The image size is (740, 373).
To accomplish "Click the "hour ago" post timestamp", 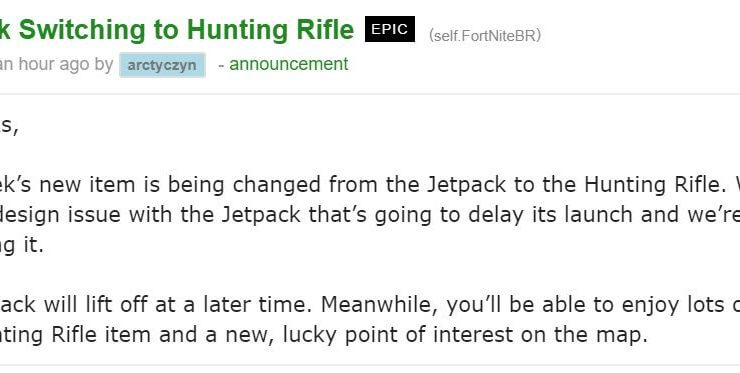I will [x=53, y=64].
